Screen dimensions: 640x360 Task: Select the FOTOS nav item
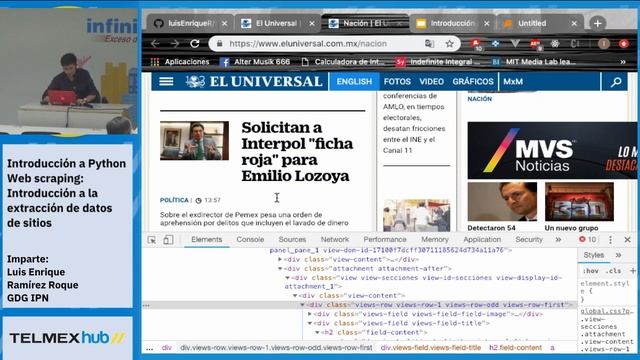[x=397, y=82]
